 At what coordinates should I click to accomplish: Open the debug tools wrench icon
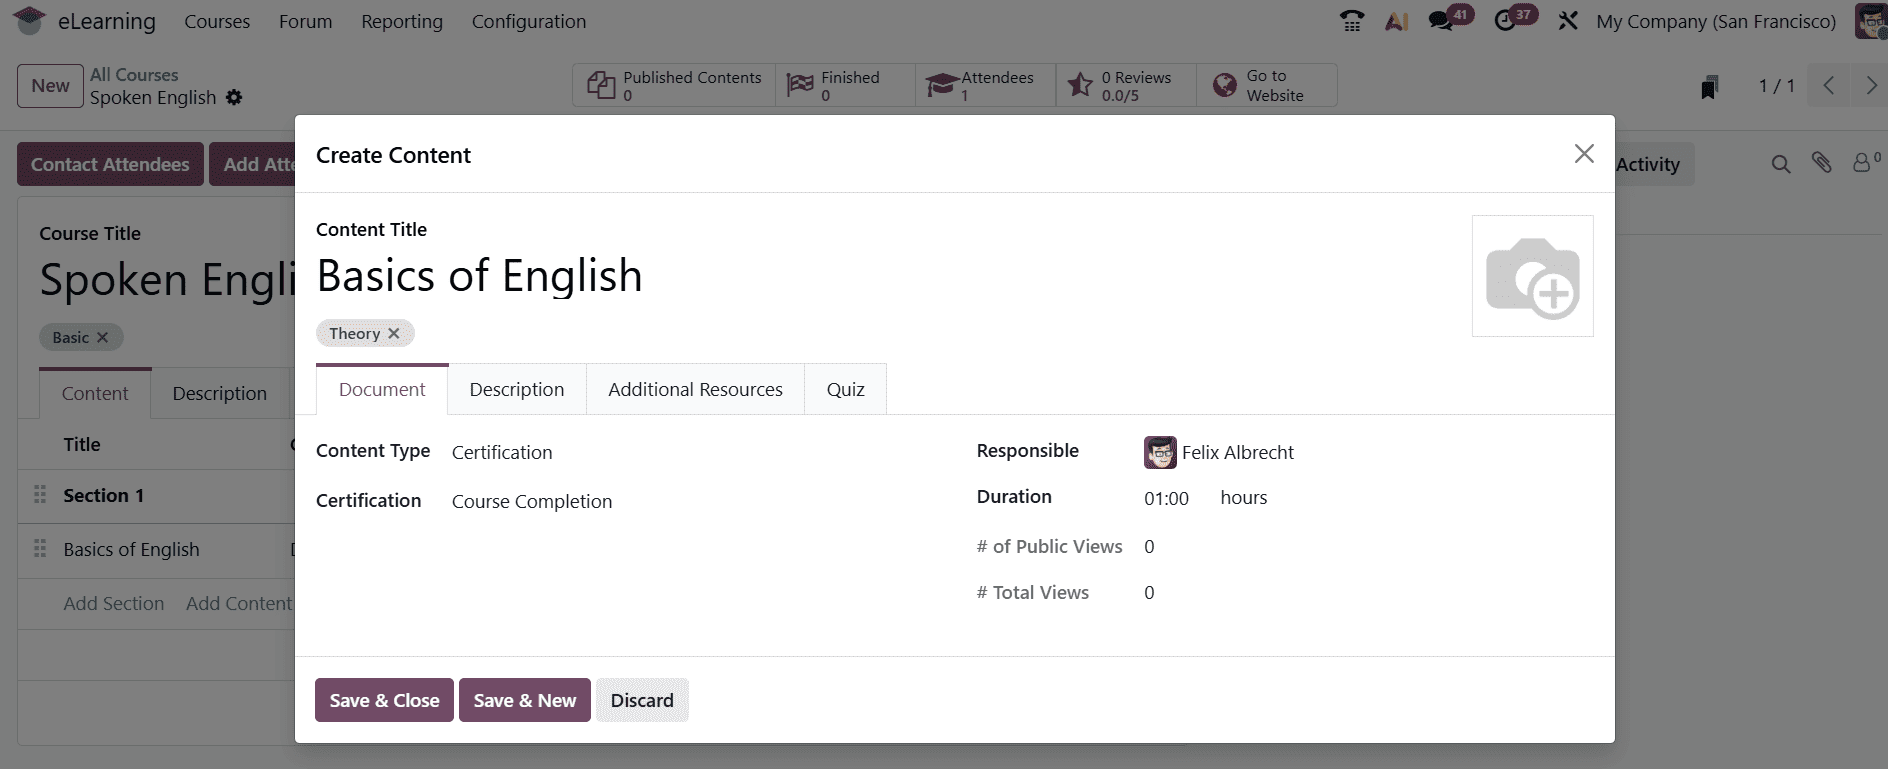(1568, 21)
